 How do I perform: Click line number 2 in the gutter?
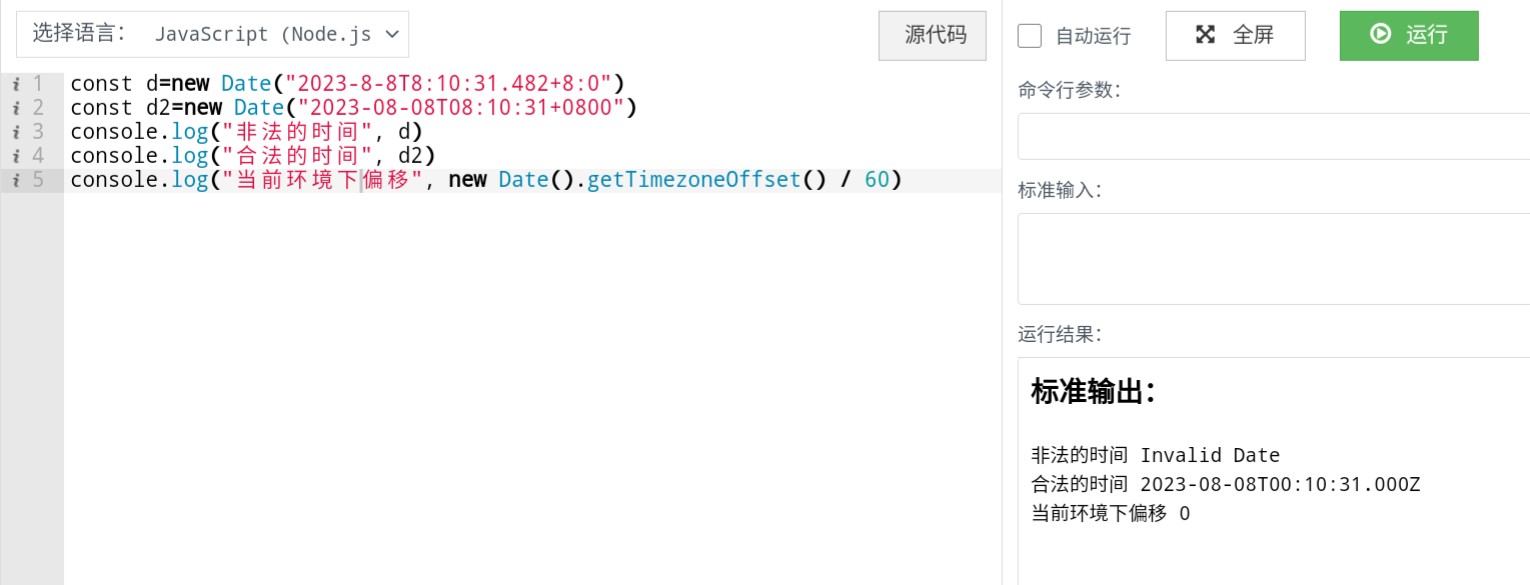point(38,107)
